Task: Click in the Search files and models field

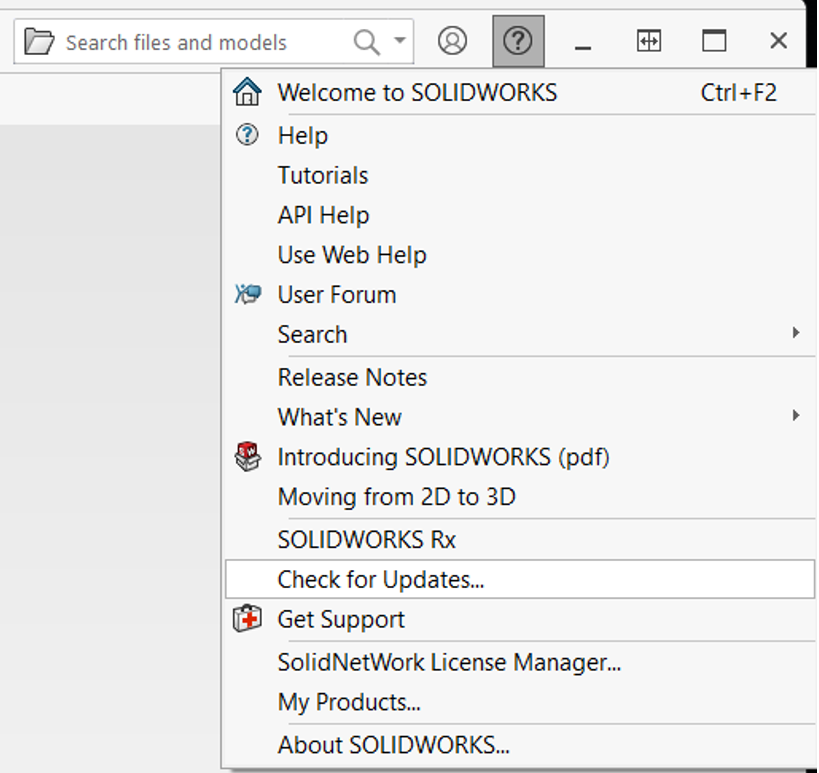Action: (x=190, y=43)
